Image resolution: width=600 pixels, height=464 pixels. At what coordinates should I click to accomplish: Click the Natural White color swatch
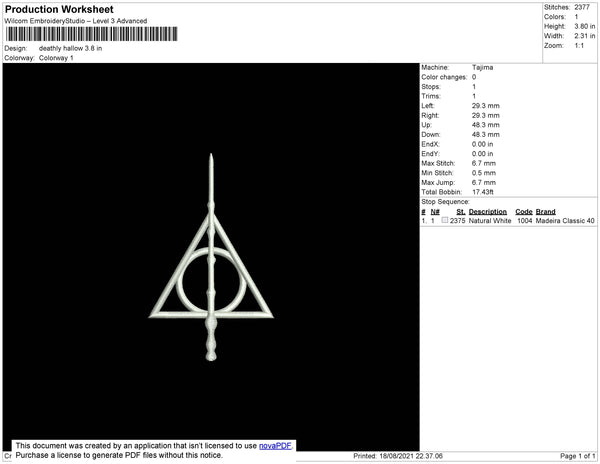pos(445,220)
